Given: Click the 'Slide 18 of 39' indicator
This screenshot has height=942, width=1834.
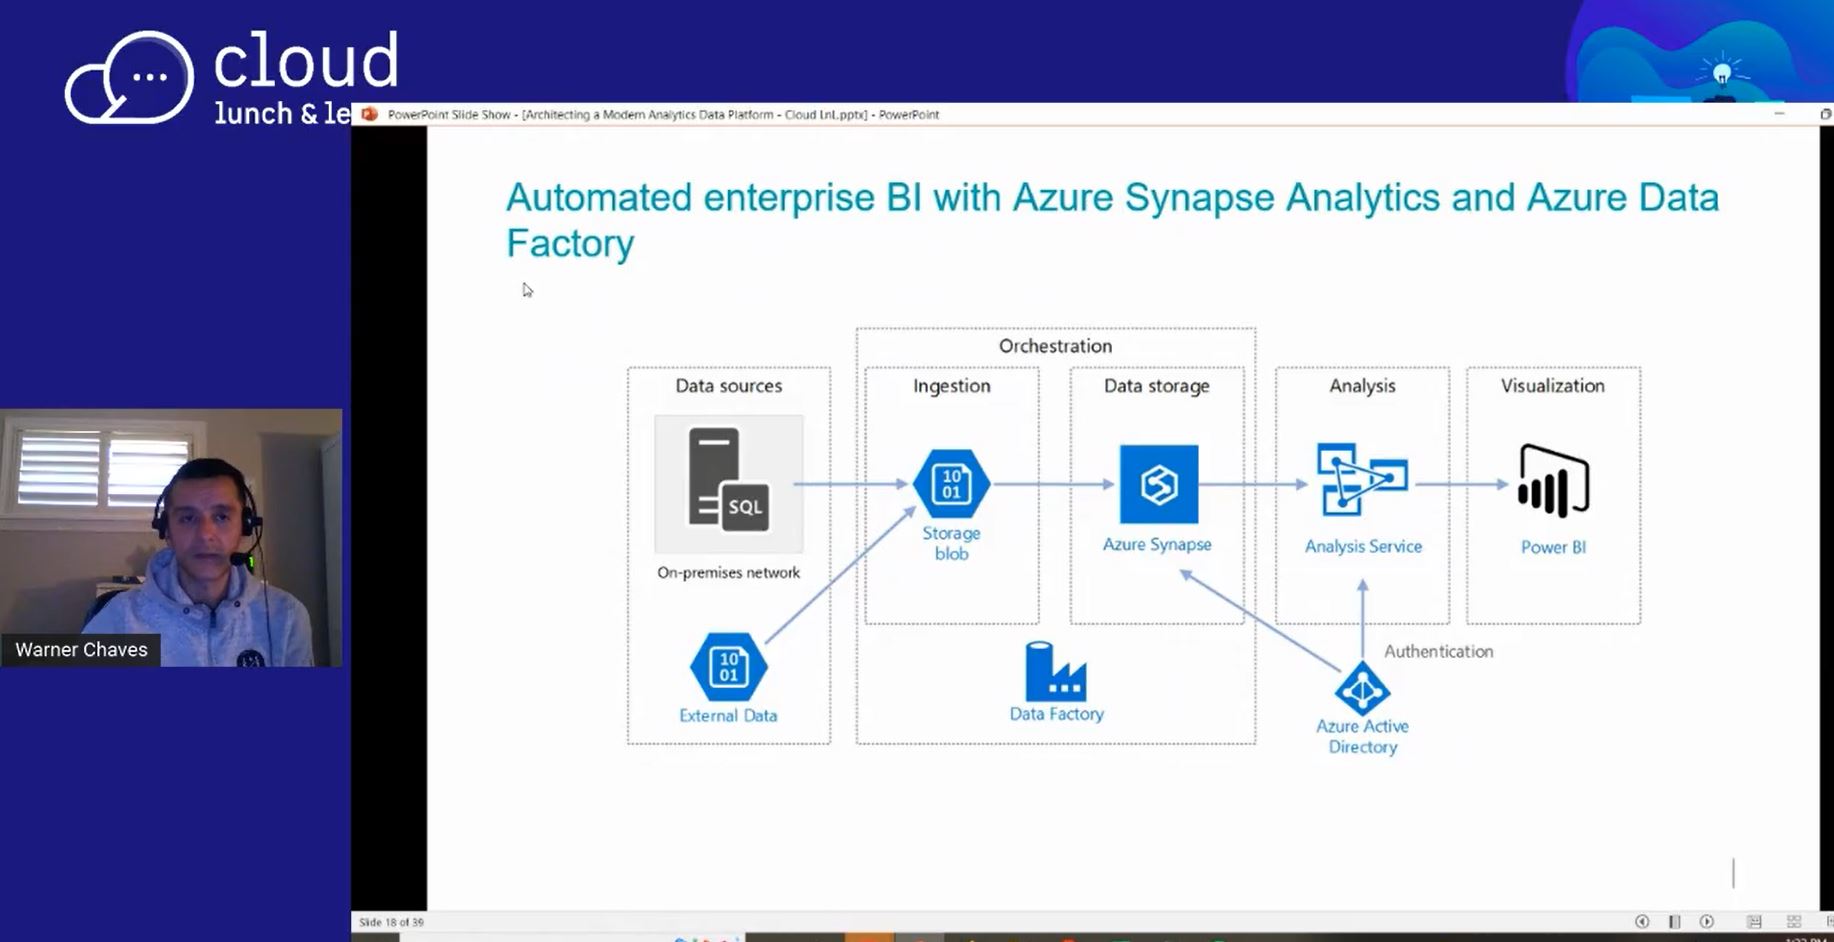Looking at the screenshot, I should (x=391, y=922).
